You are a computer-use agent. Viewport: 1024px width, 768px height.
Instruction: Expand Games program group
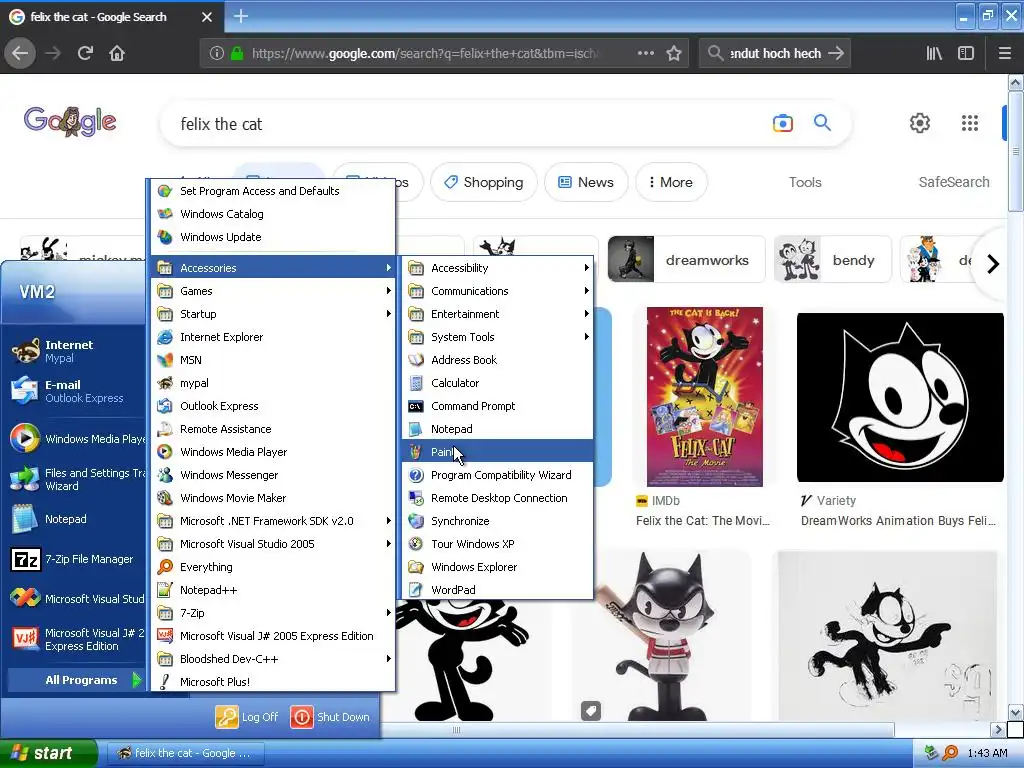coord(273,291)
